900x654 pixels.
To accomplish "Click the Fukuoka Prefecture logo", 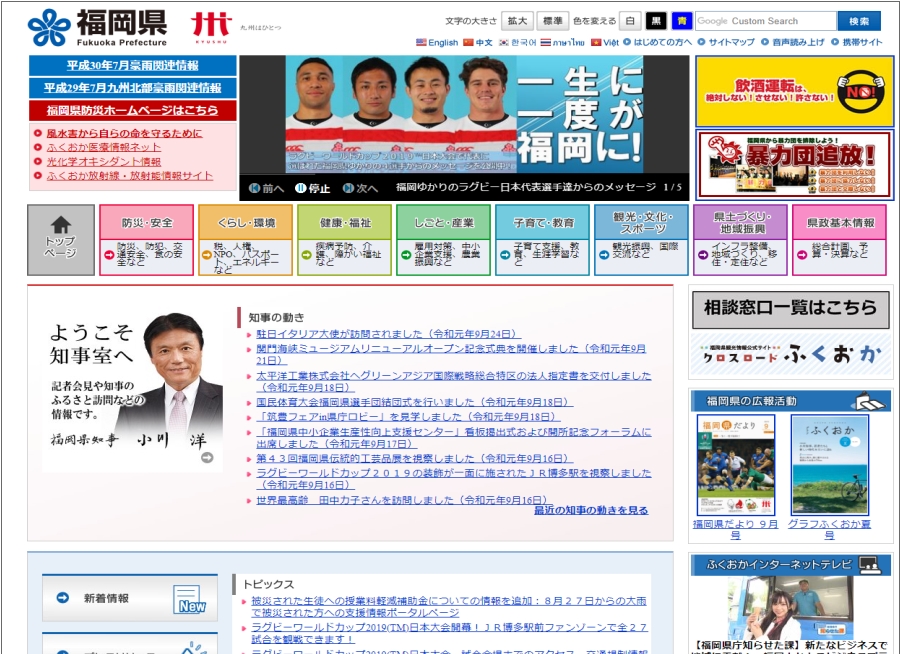I will pyautogui.click(x=97, y=27).
